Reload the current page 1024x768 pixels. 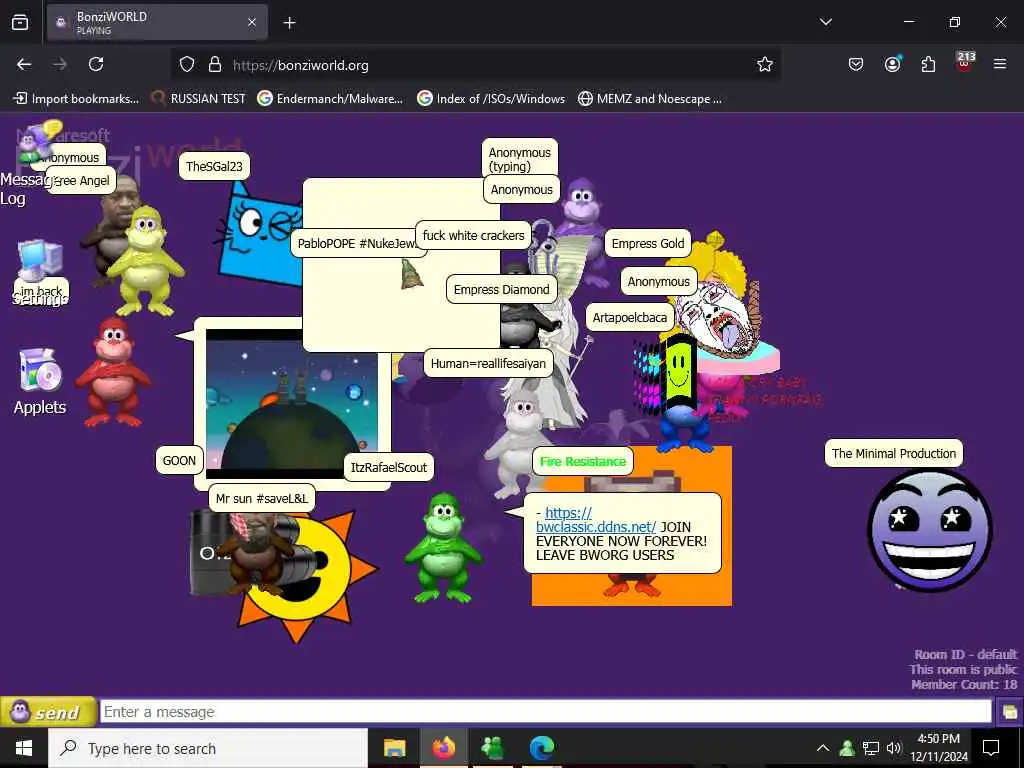click(96, 65)
